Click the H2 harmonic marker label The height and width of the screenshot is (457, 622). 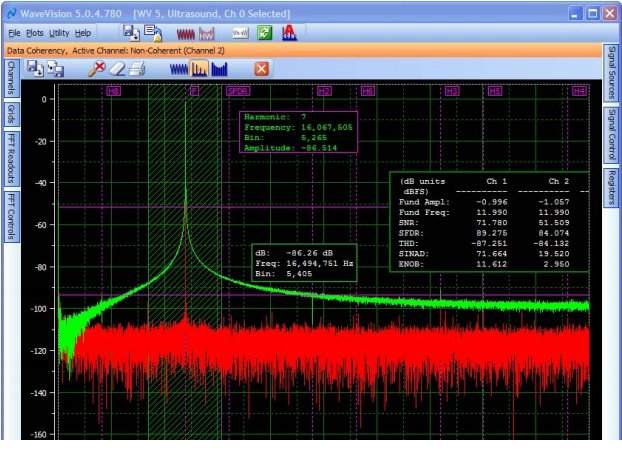point(323,91)
